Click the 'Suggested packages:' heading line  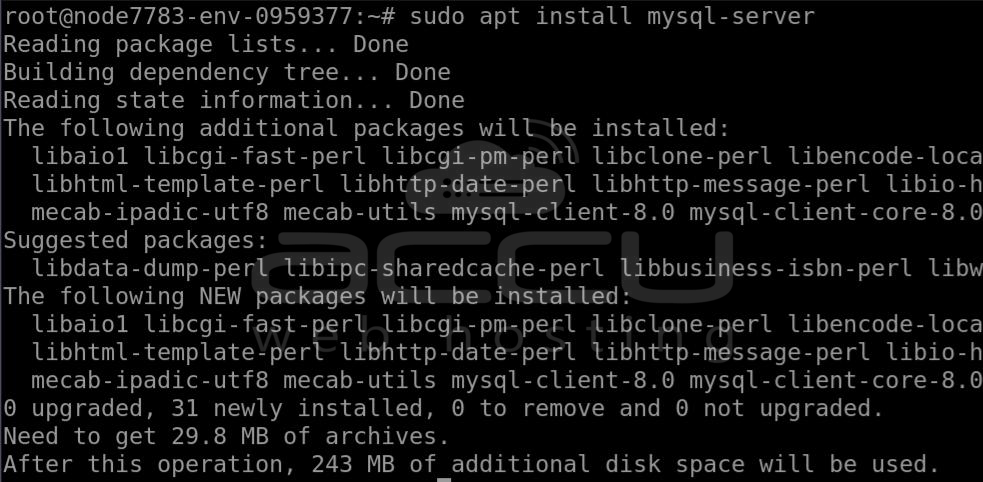(135, 241)
